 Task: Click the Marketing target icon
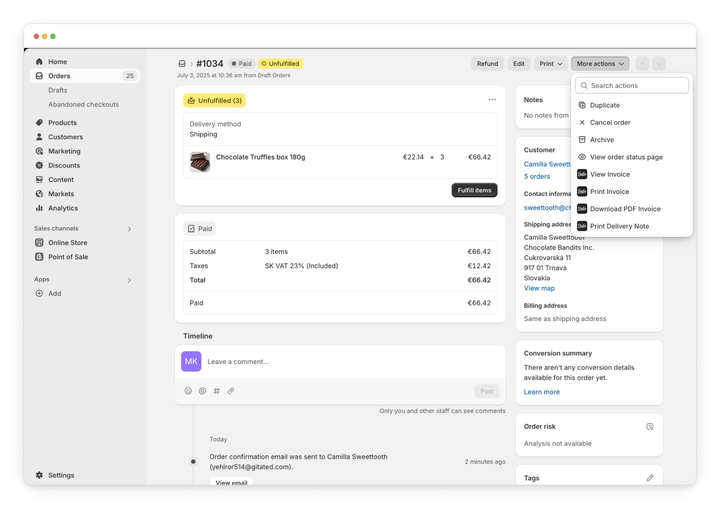pyautogui.click(x=39, y=151)
